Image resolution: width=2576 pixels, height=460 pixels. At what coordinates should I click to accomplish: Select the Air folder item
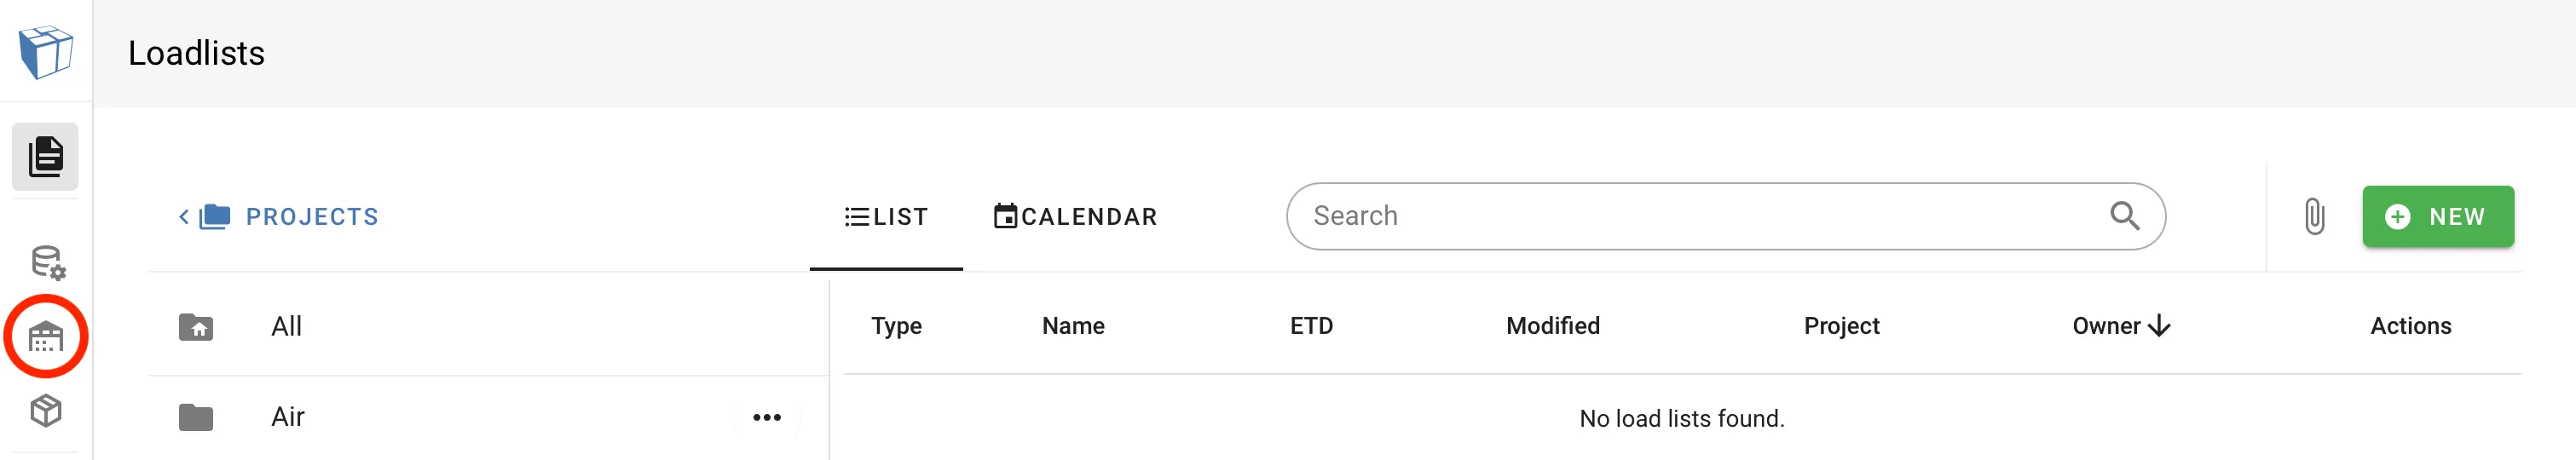tap(288, 417)
